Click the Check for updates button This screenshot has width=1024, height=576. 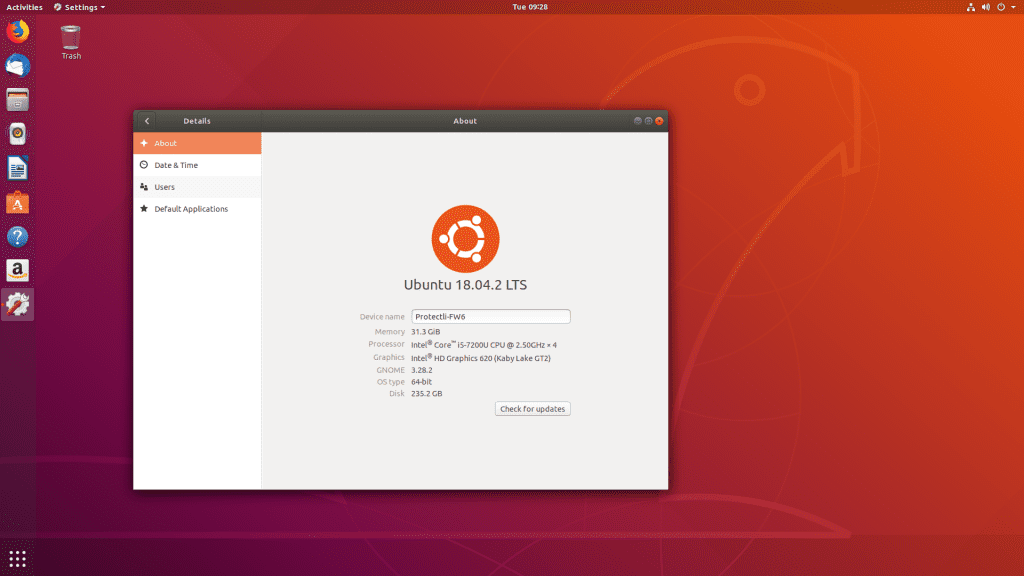pyautogui.click(x=532, y=409)
